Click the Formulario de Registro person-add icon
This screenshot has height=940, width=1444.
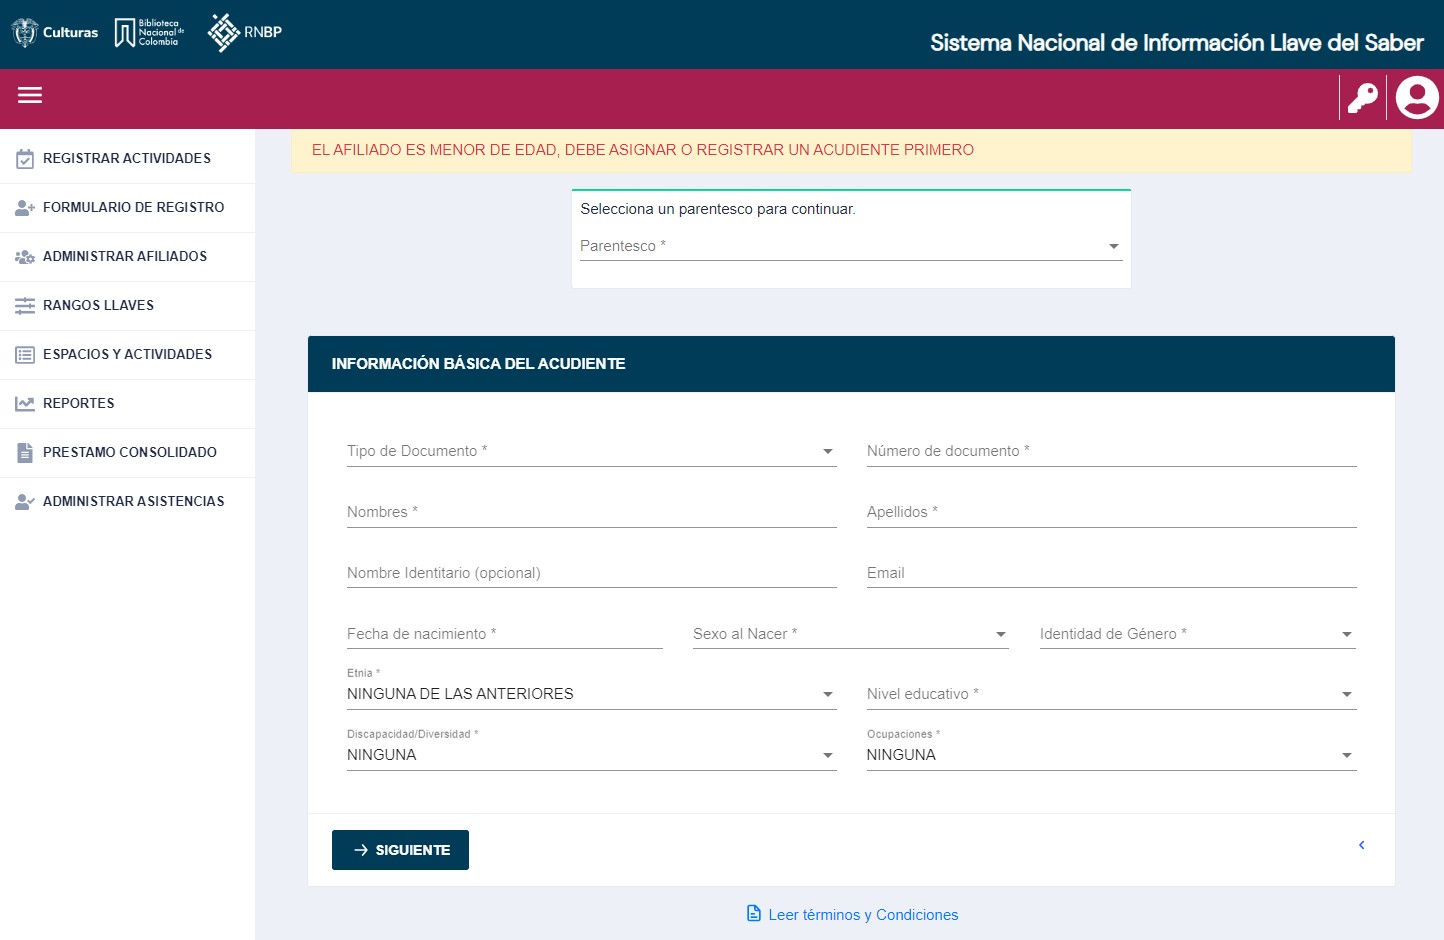(x=25, y=208)
